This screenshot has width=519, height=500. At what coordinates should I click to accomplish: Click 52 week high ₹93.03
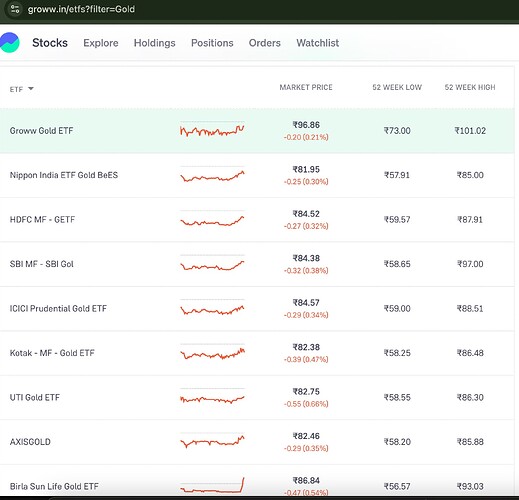[x=470, y=486]
